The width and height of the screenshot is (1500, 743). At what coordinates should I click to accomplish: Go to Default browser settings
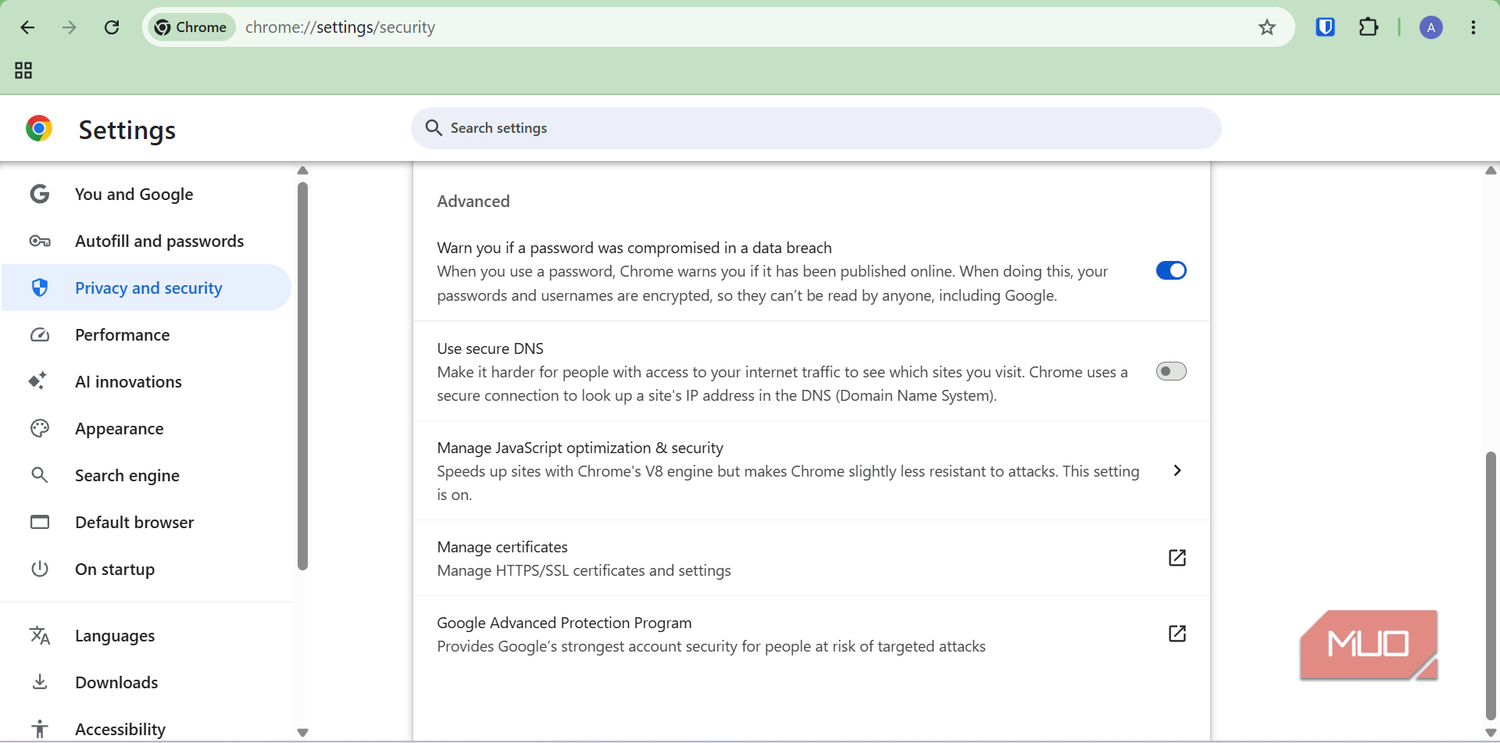147,522
